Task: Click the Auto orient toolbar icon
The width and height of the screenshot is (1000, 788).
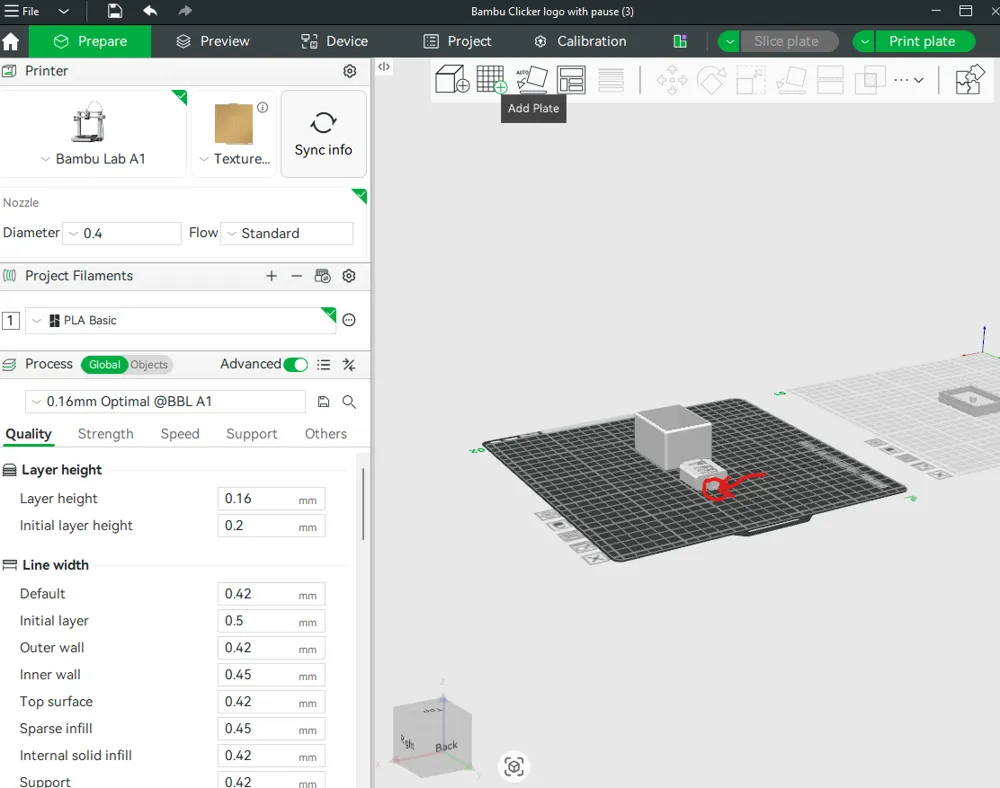Action: click(x=531, y=79)
